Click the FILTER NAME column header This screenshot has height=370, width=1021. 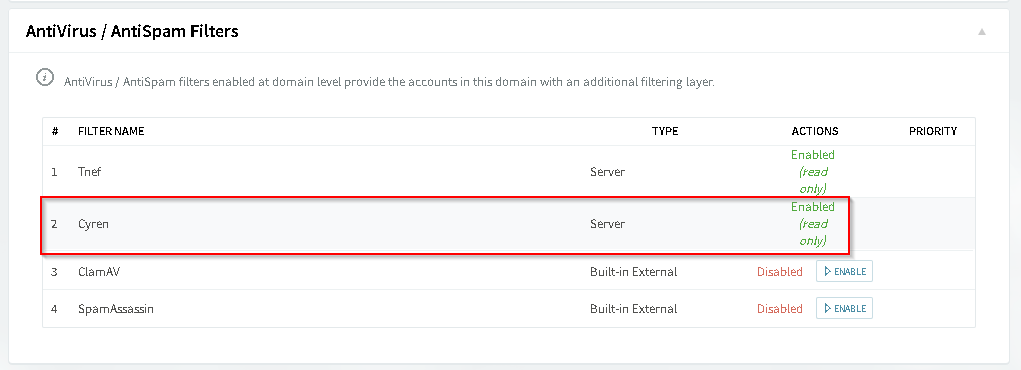tap(111, 131)
